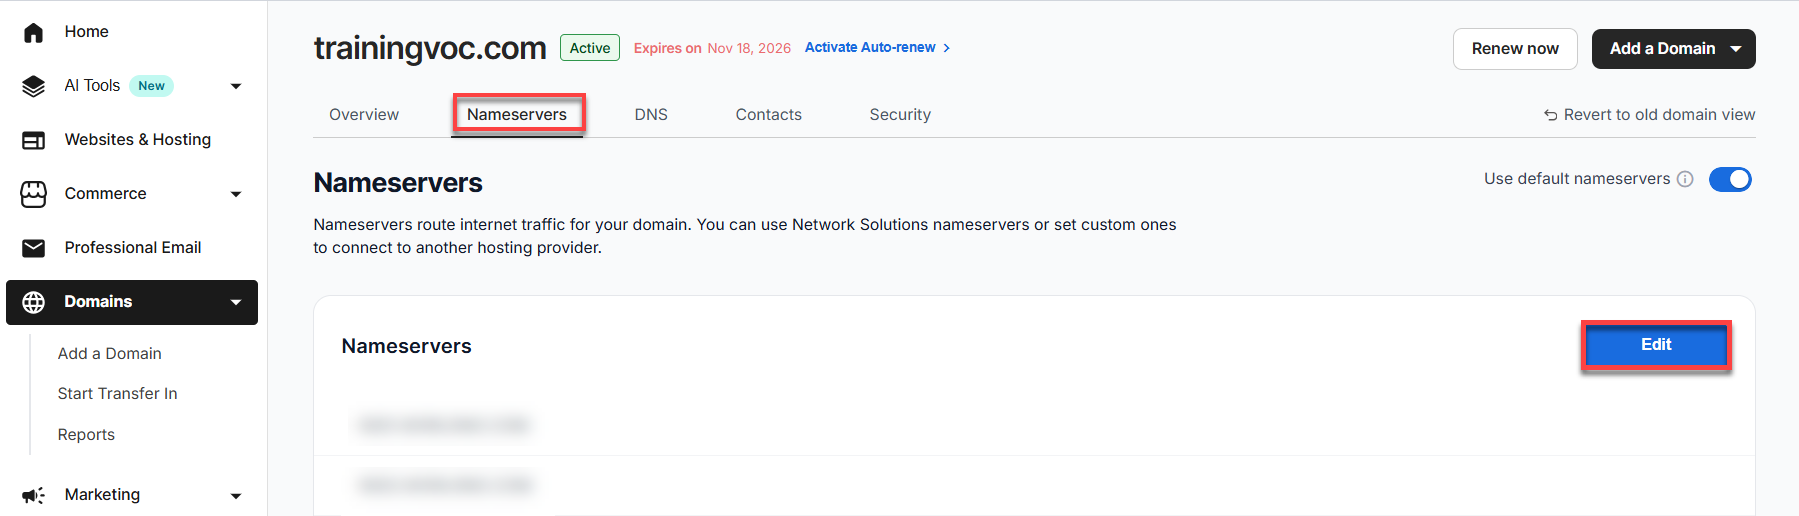This screenshot has width=1799, height=516.
Task: Click the Activate Auto-renew link
Action: point(870,48)
